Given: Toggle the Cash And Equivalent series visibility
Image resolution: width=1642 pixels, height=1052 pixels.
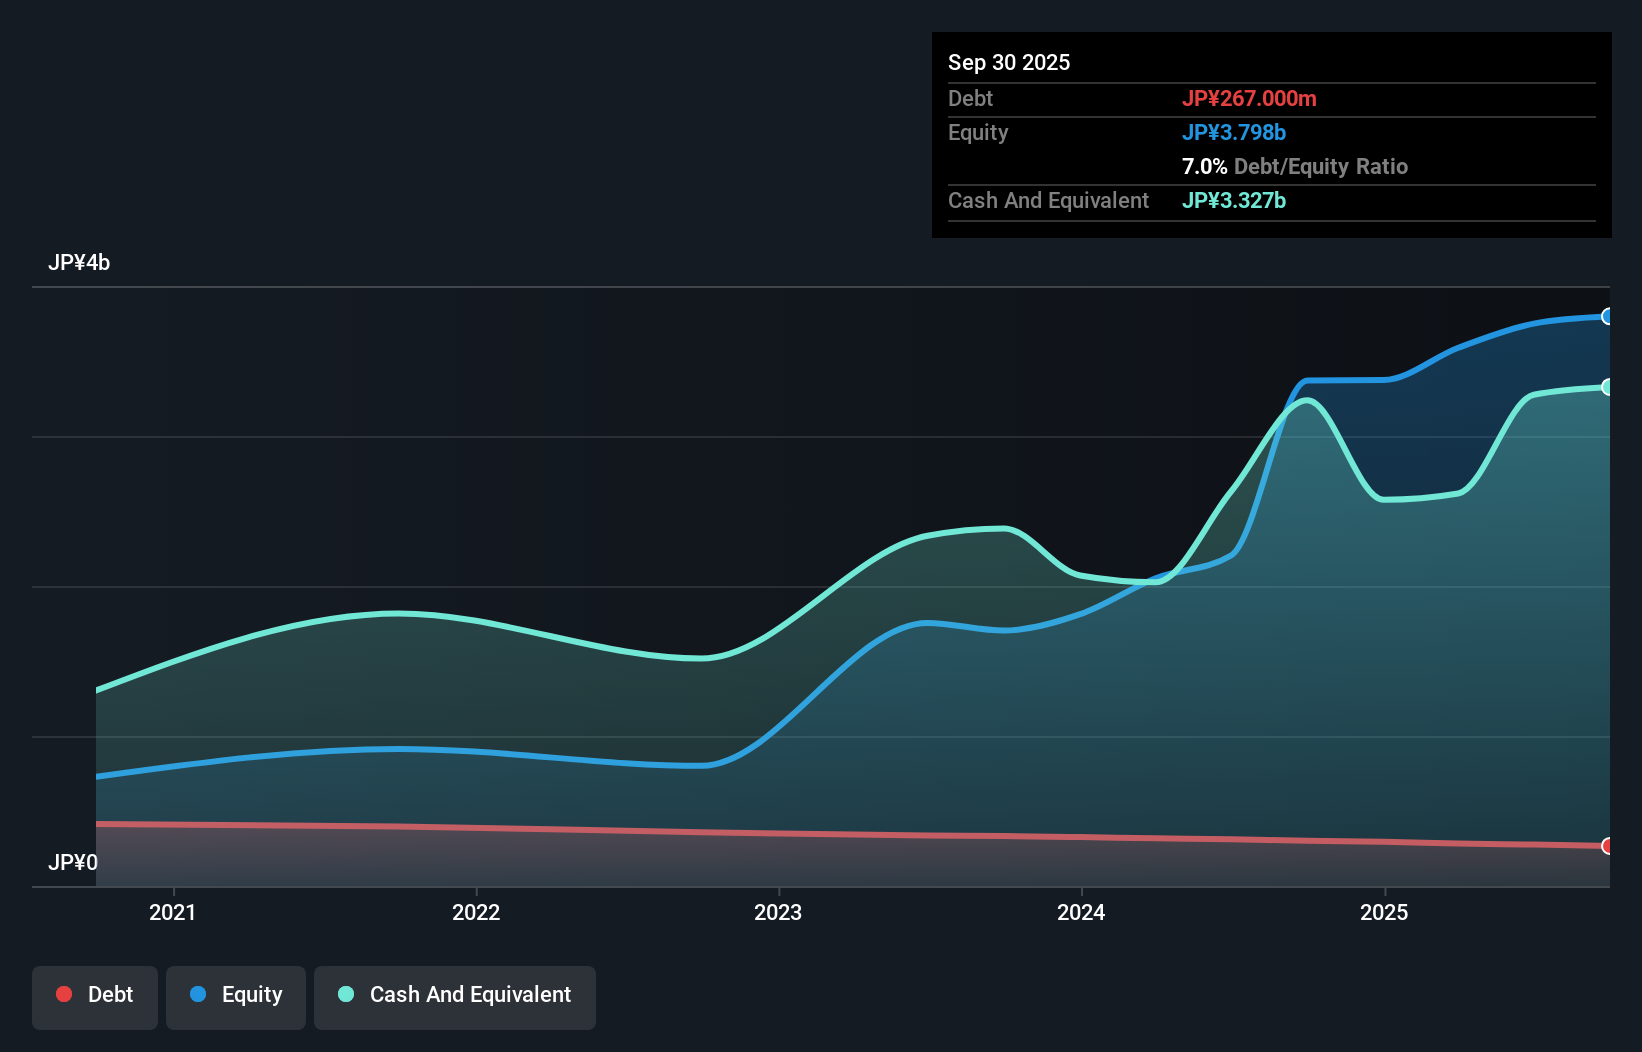Looking at the screenshot, I should click(454, 997).
